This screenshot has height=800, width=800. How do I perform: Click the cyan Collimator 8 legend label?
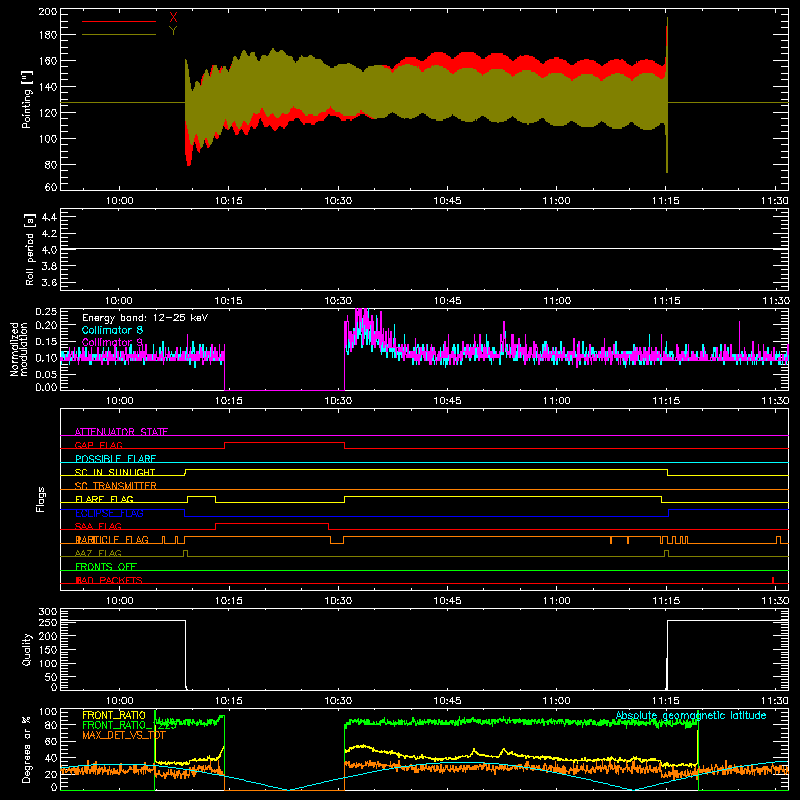112,330
